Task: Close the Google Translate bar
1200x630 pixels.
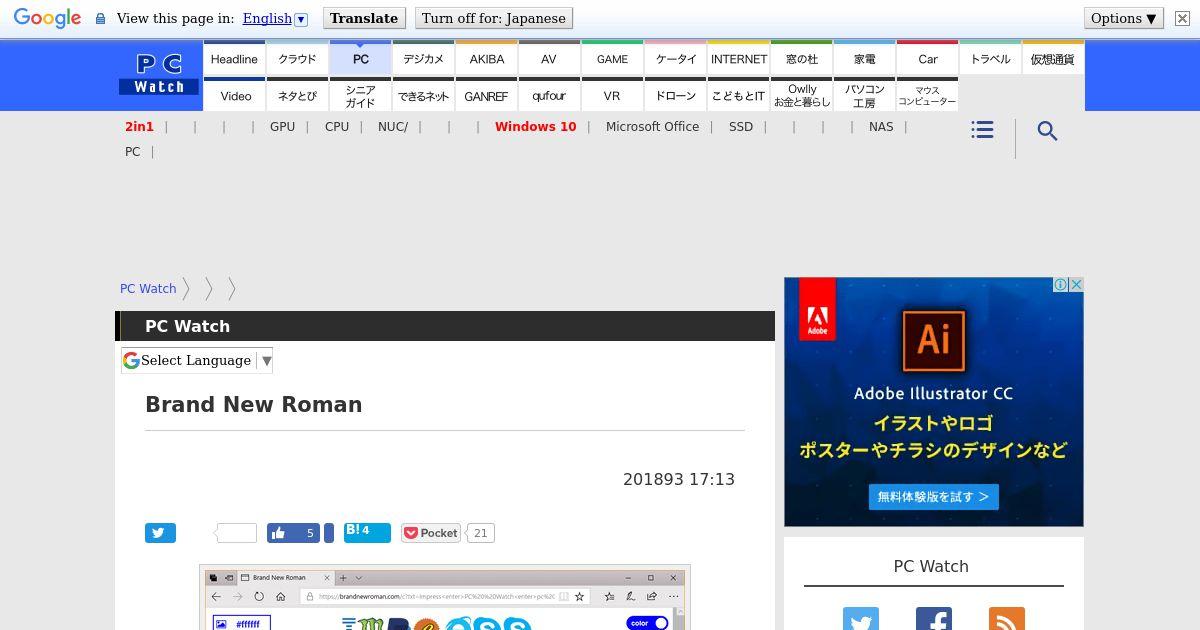Action: (x=1181, y=18)
